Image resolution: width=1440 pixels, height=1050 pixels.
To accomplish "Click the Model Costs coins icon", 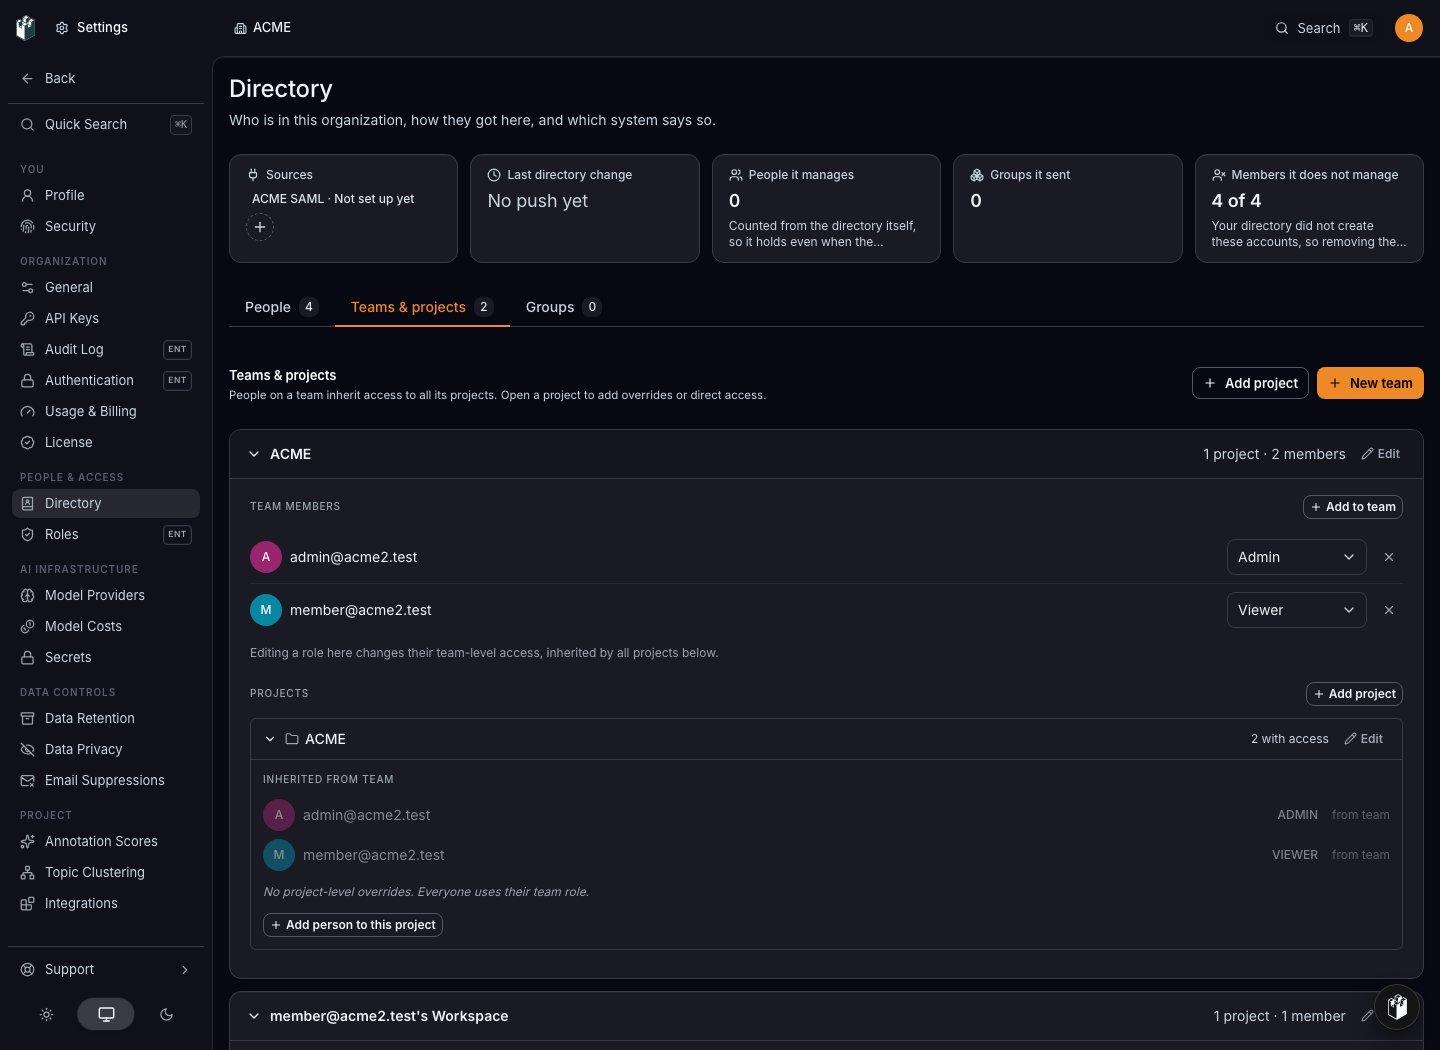I will pyautogui.click(x=28, y=626).
